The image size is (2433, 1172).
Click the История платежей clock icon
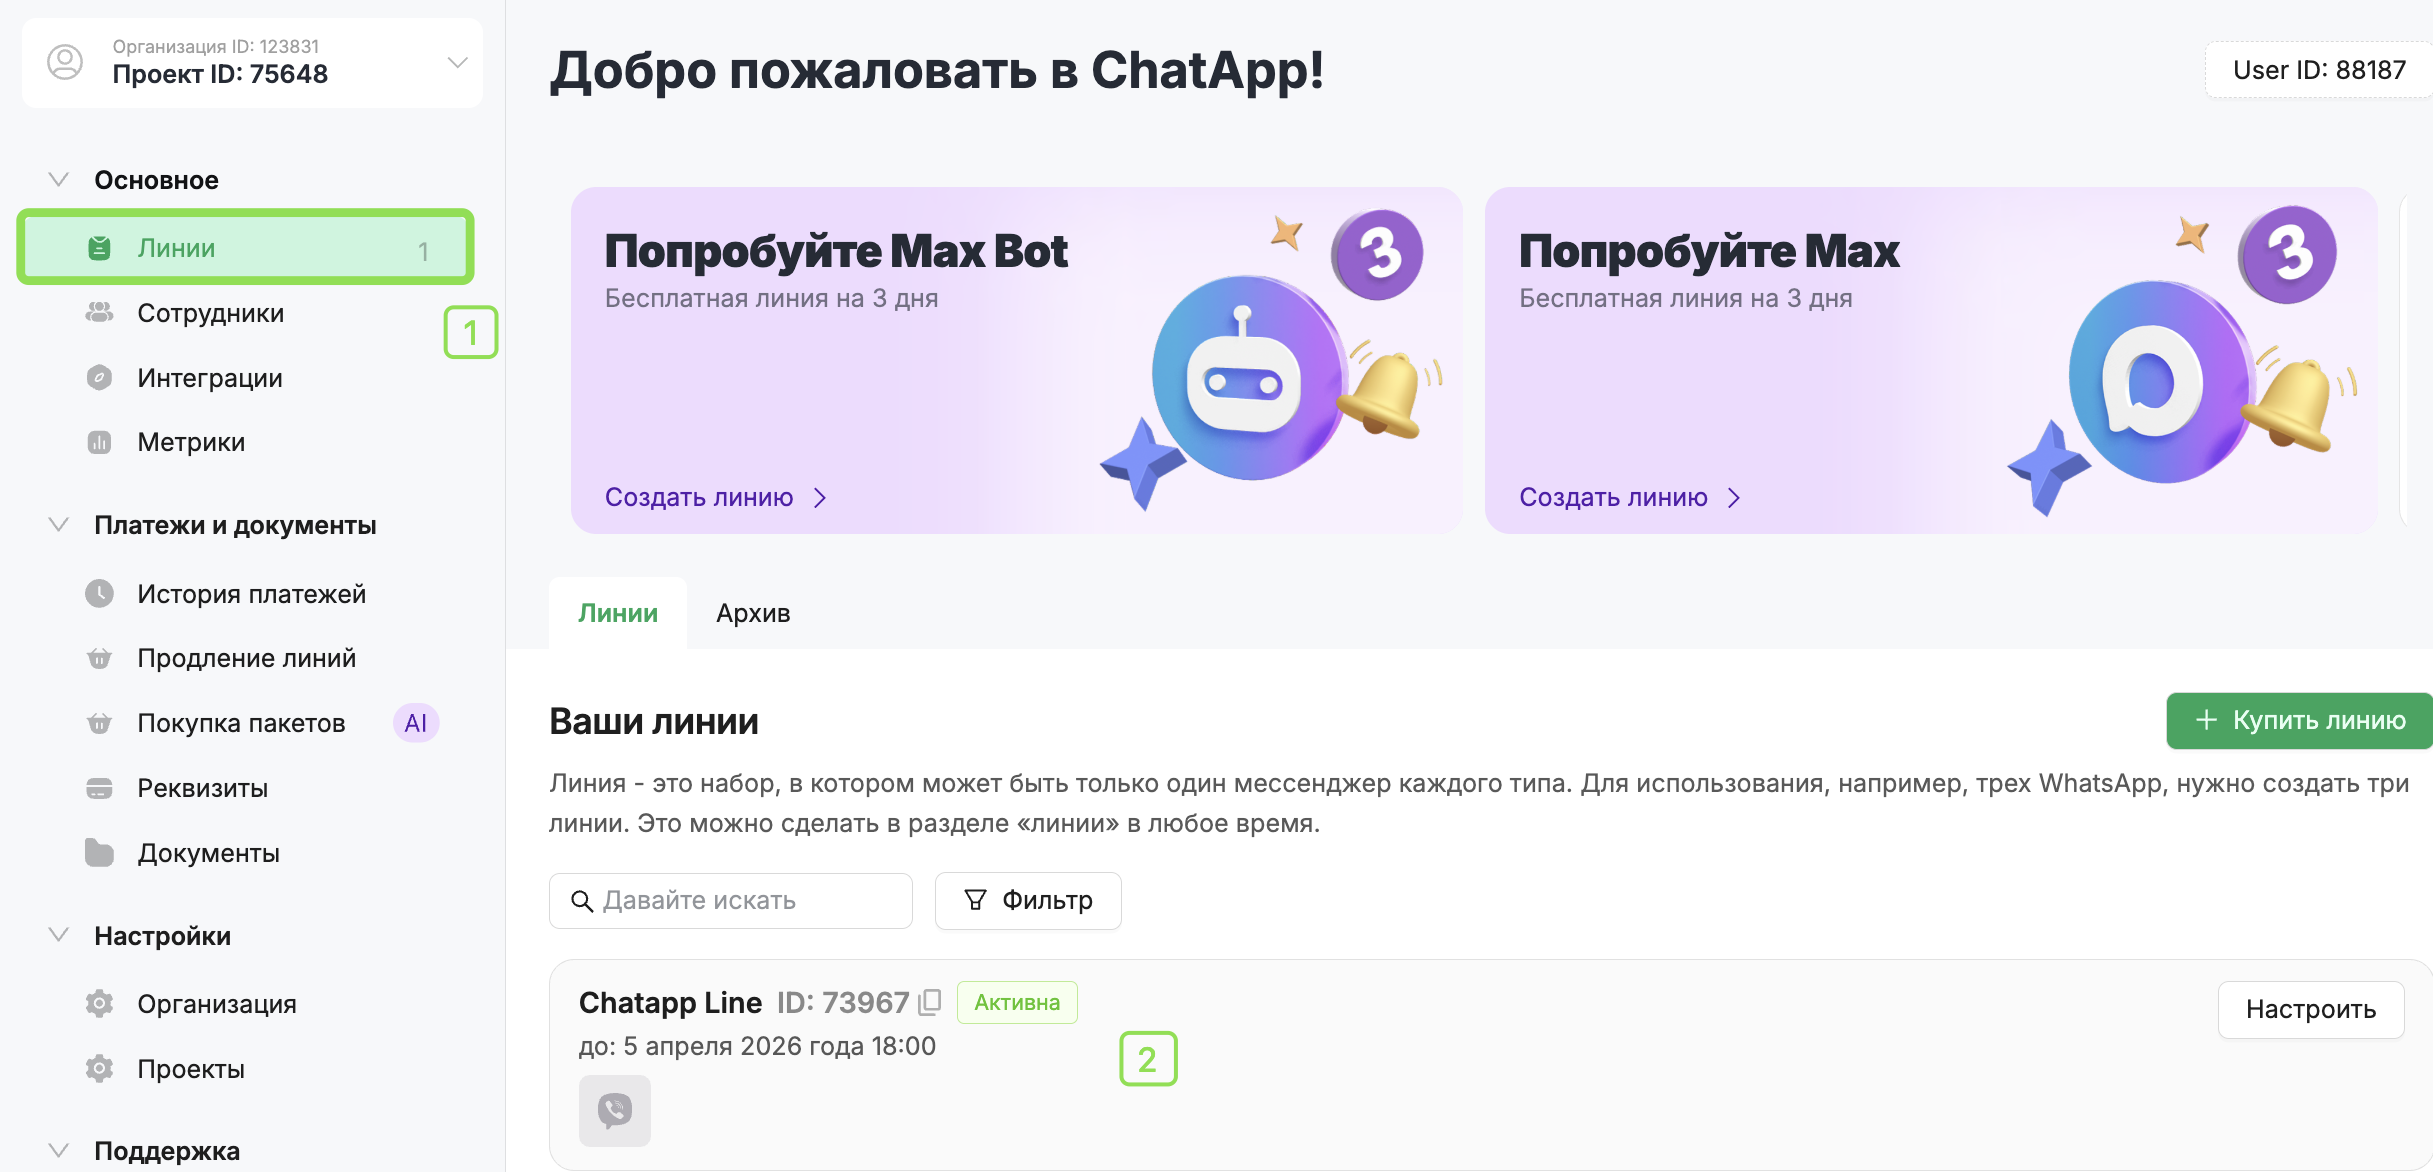point(99,594)
